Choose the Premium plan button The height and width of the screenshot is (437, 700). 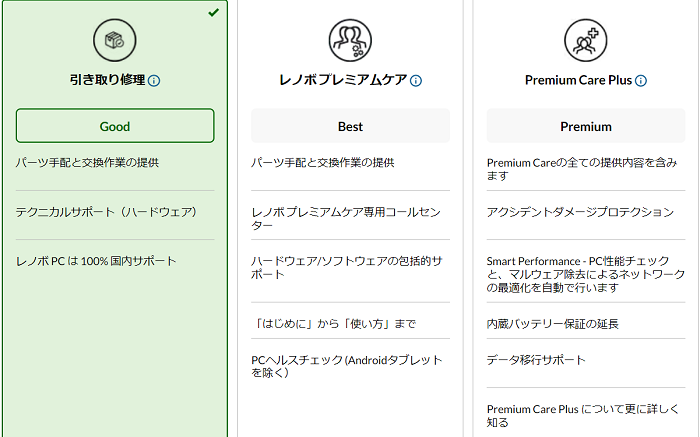(x=586, y=126)
